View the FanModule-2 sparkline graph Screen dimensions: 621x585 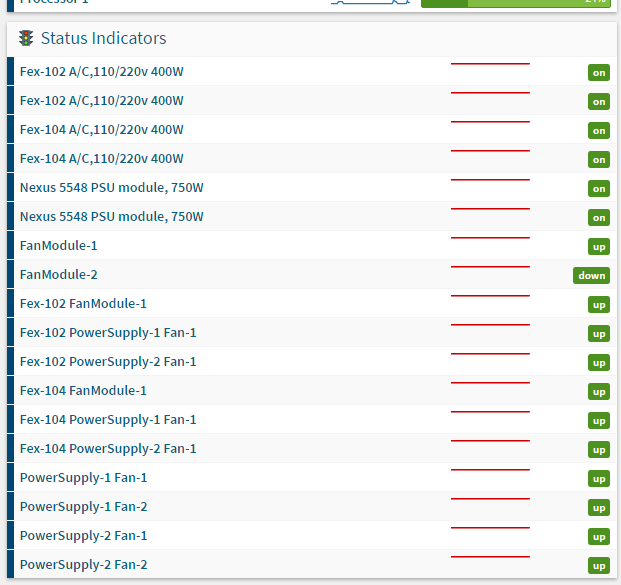pos(490,267)
